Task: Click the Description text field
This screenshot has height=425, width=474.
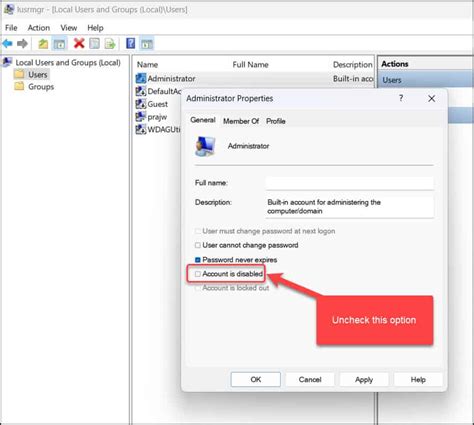Action: coord(350,207)
